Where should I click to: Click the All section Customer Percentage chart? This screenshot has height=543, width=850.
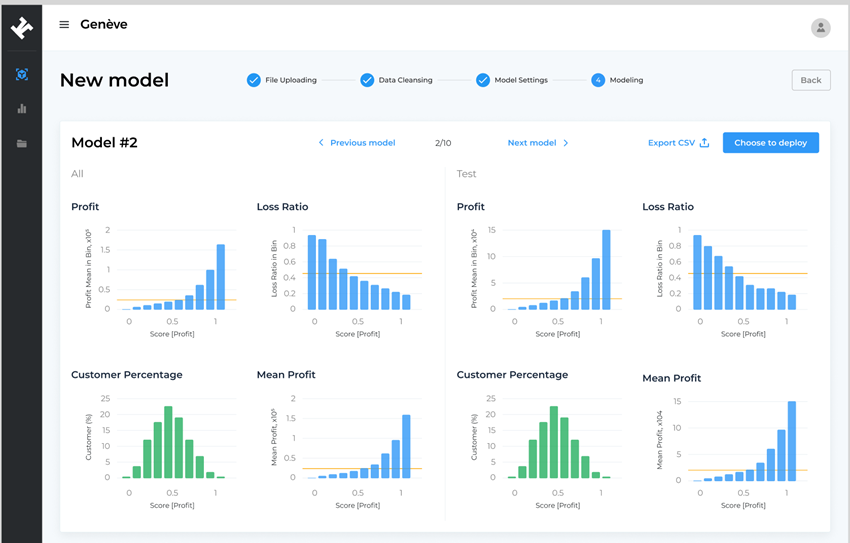point(168,440)
